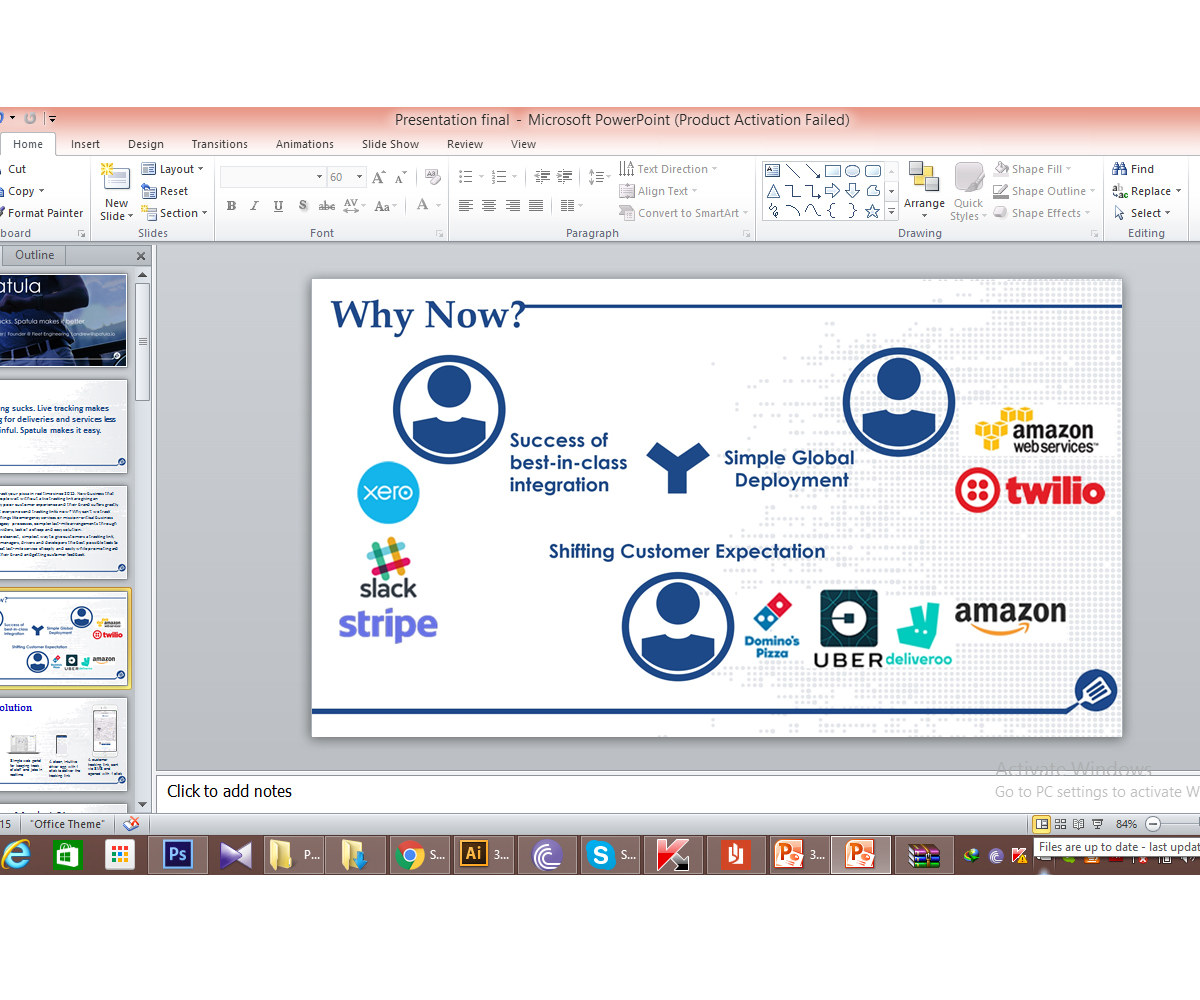Open the Animations ribbon tab
This screenshot has width=1200, height=1000.
click(305, 144)
